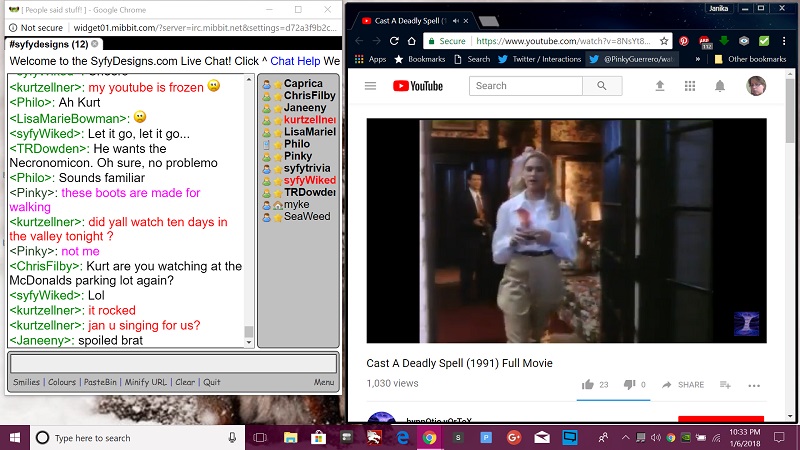Bookmark this page with the star
The width and height of the screenshot is (800, 450).
[x=664, y=41]
